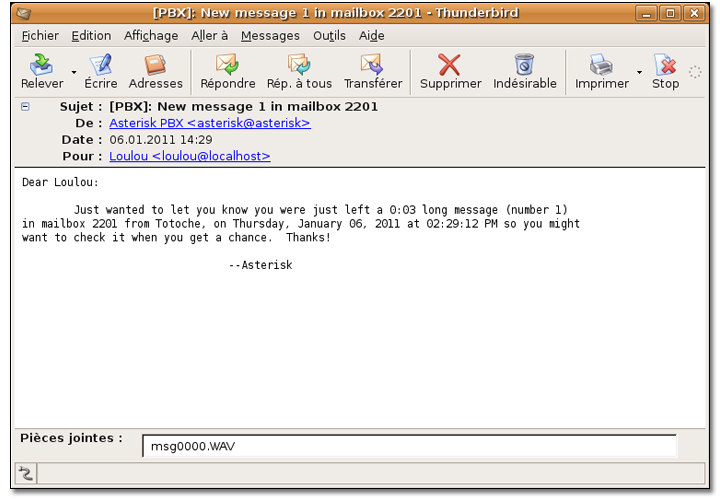
Task: Click the Relever get mail icon
Action: (41, 65)
